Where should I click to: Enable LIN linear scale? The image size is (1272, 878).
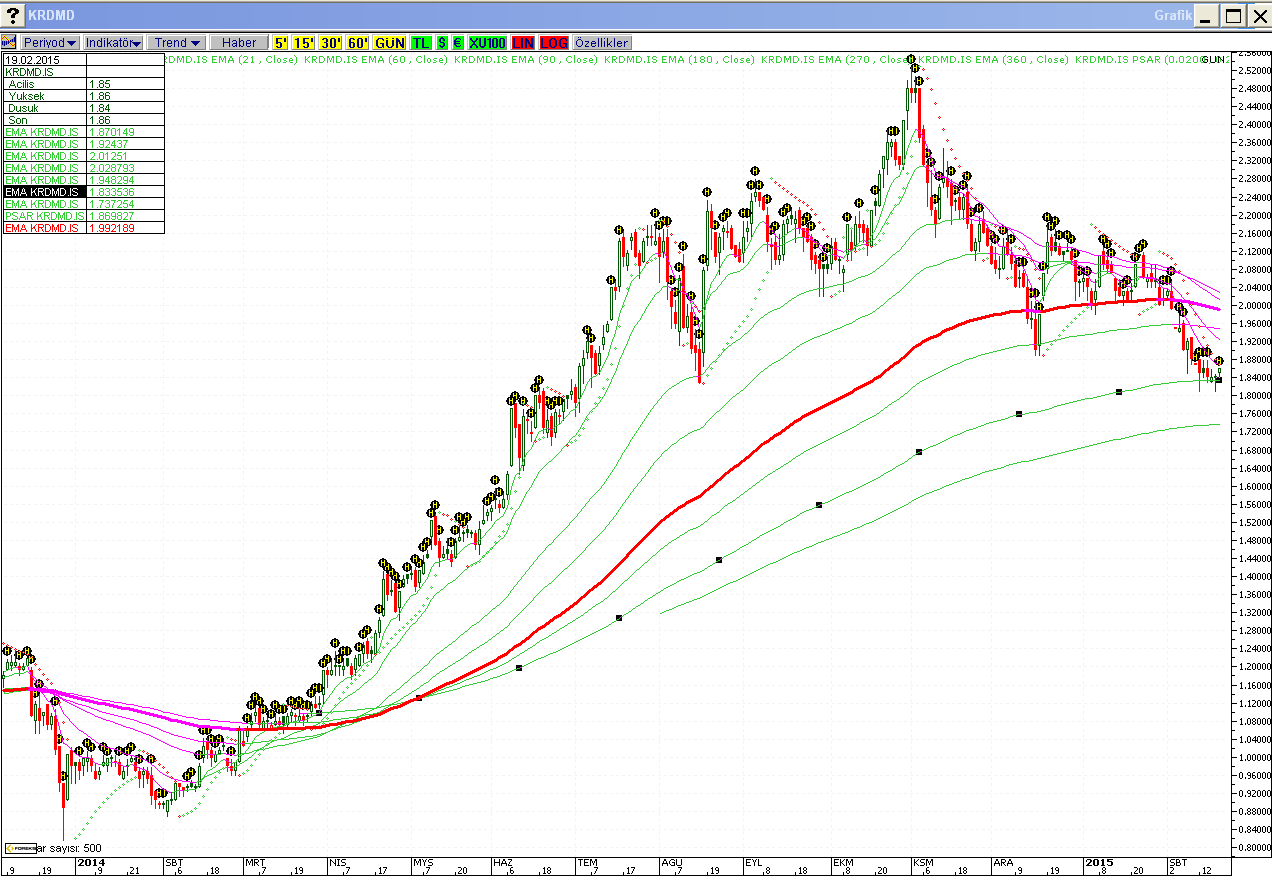(x=523, y=43)
